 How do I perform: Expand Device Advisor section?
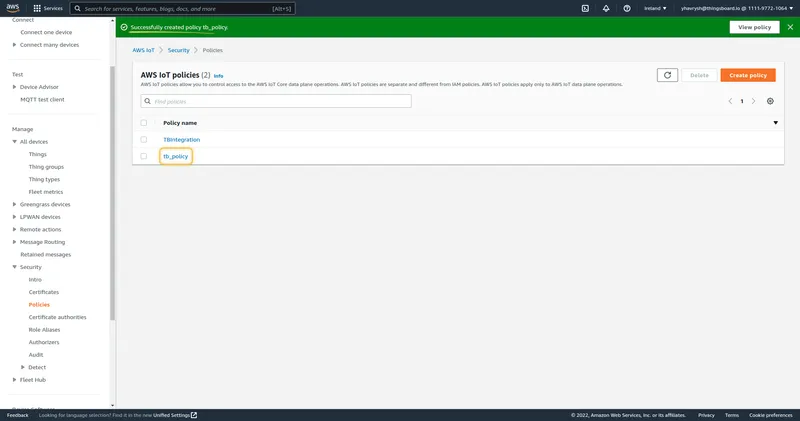coord(14,87)
